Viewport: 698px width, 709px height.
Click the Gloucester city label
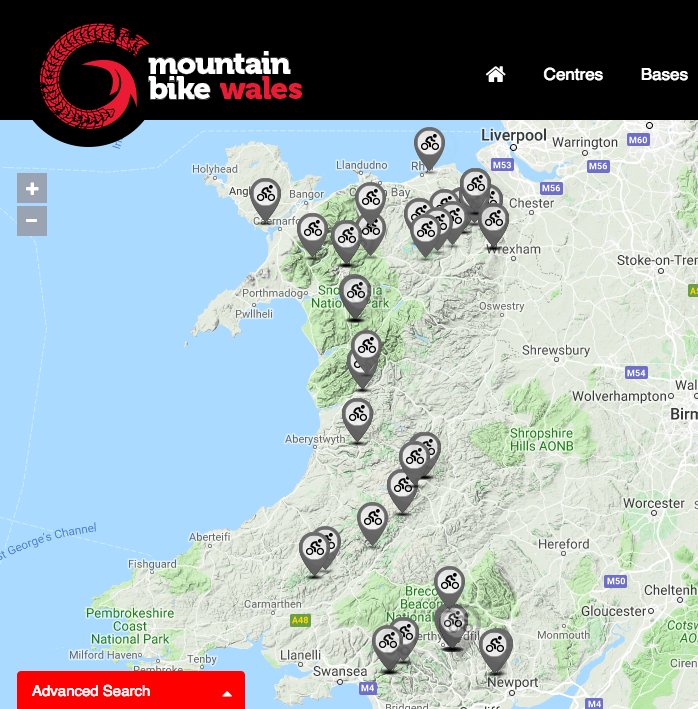(x=614, y=611)
